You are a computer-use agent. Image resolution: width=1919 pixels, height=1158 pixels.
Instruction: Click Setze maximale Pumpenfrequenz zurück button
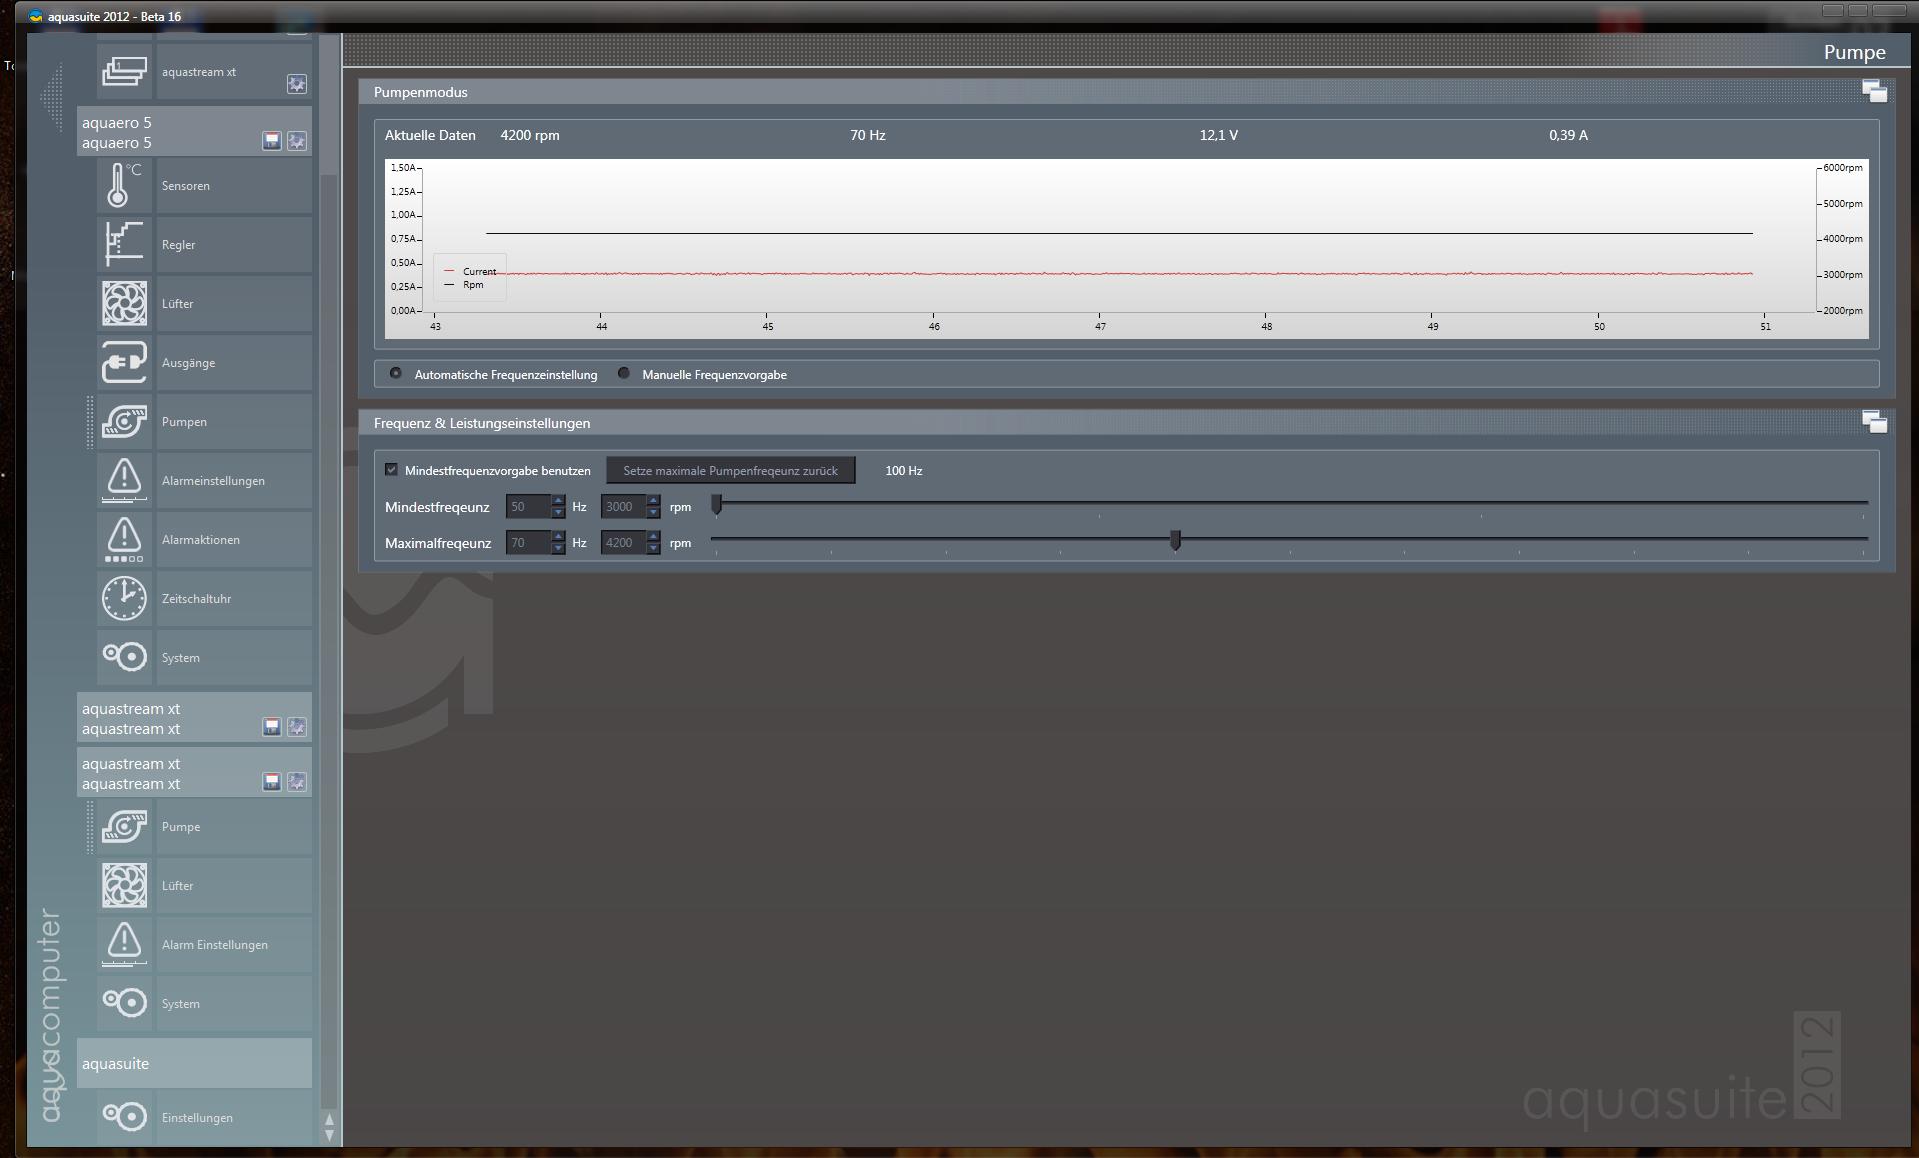pos(731,471)
